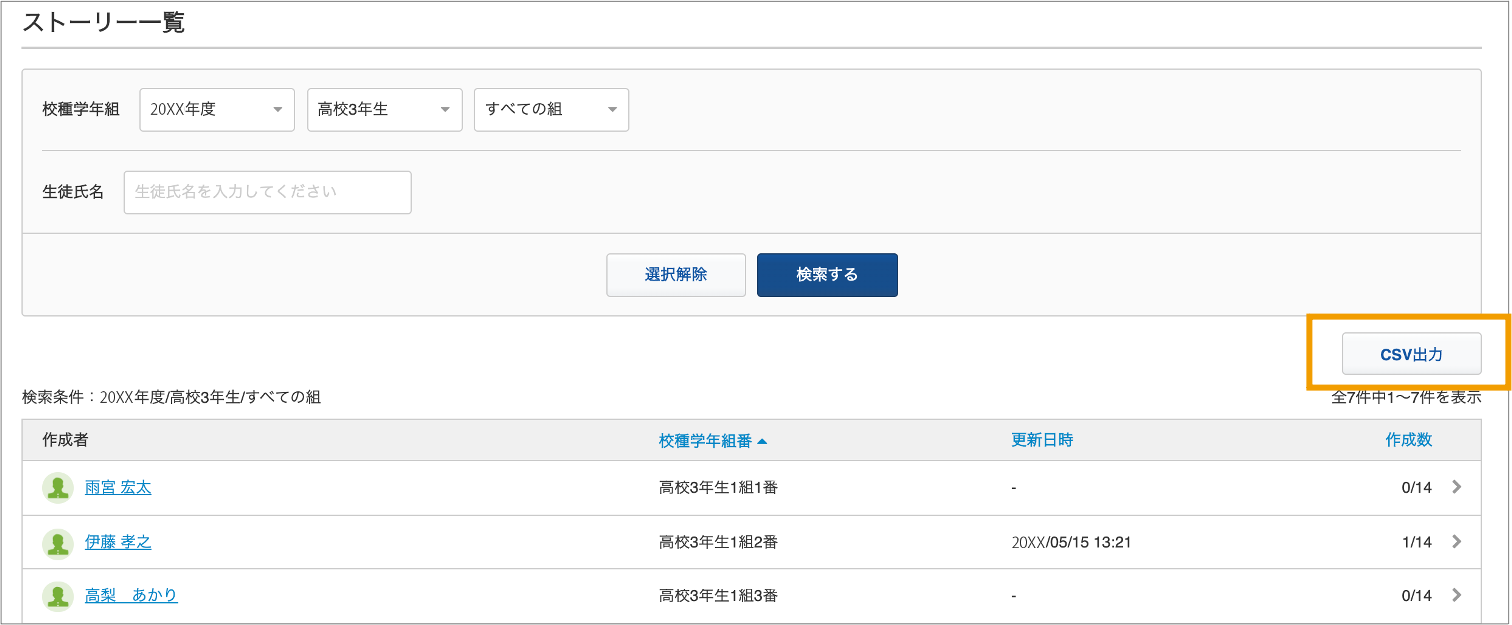Screen dimensions: 1512x625
Task: Focus the 生徒氏名 student name input field
Action: click(x=268, y=192)
